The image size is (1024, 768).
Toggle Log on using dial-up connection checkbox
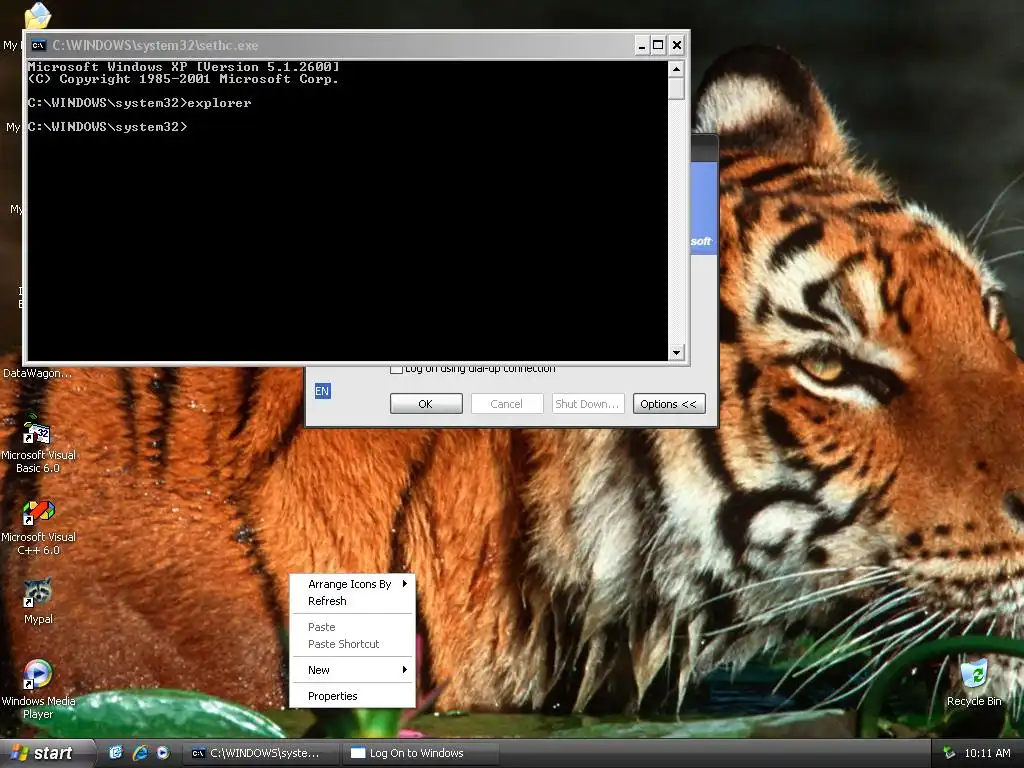396,370
